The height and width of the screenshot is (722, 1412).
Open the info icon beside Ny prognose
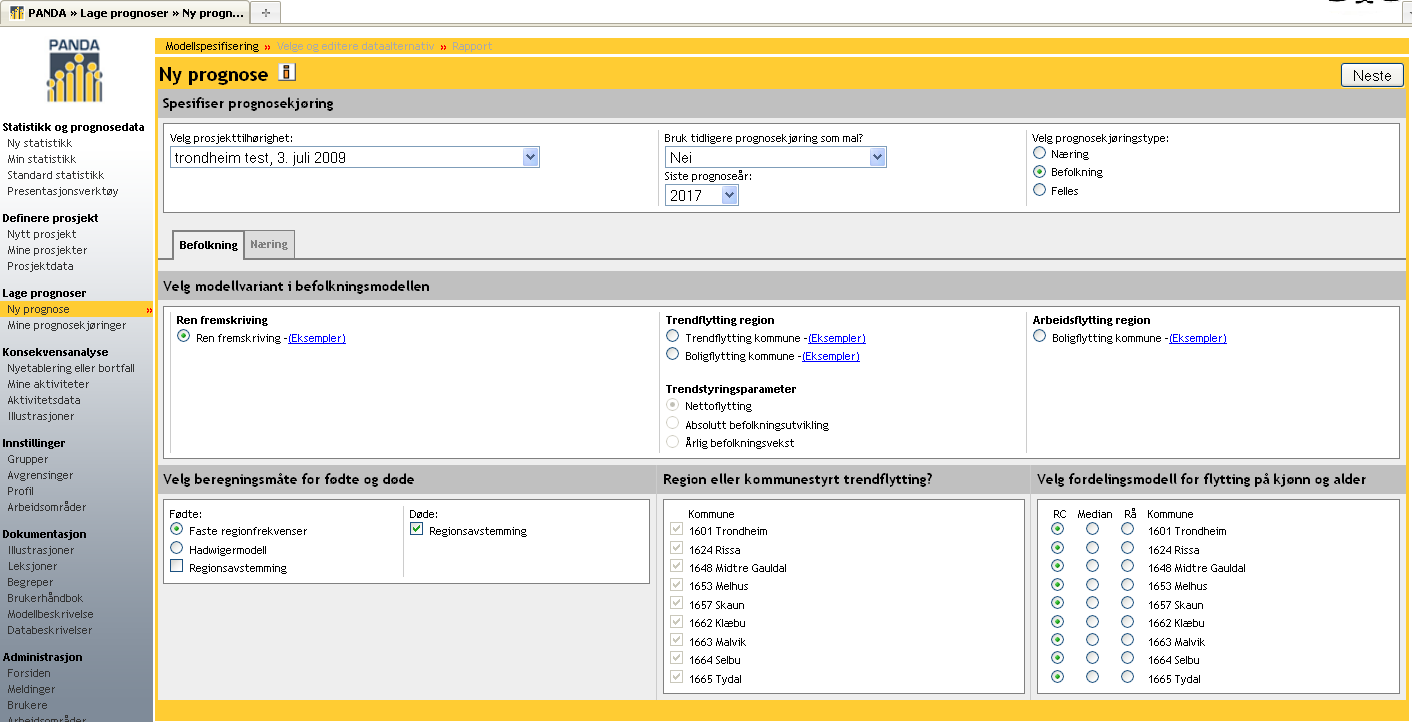tap(287, 72)
